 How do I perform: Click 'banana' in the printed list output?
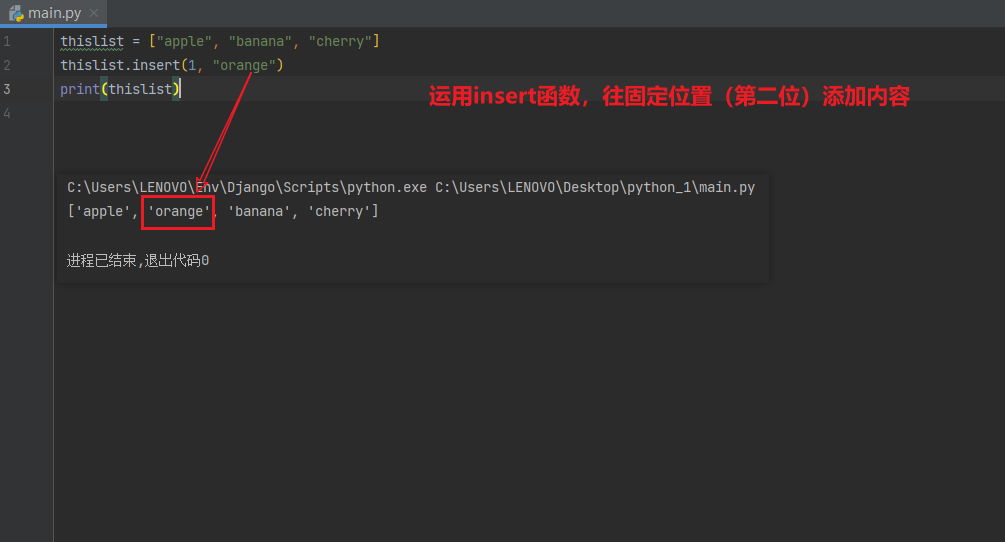pos(259,211)
